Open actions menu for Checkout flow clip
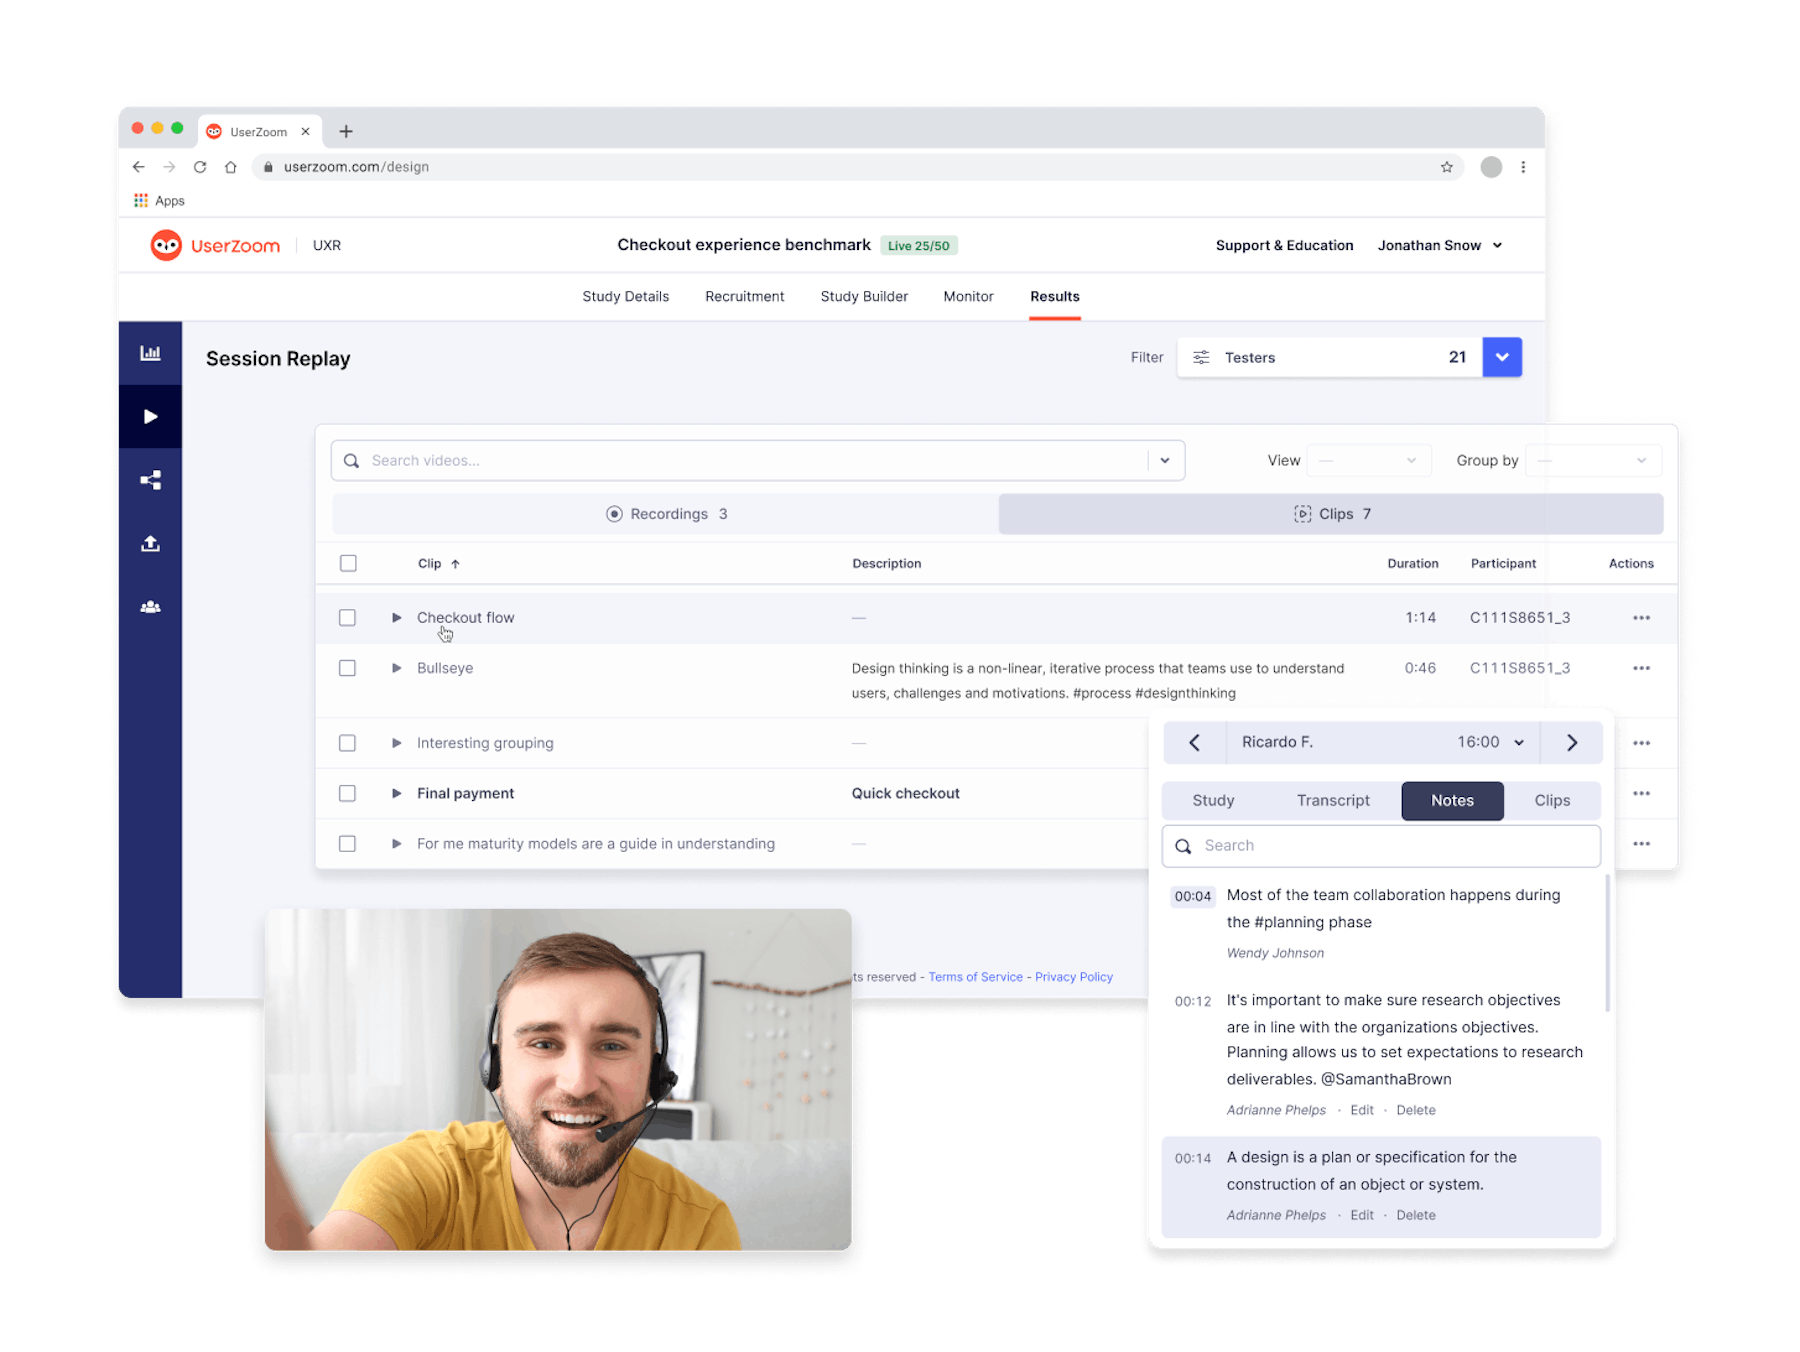Screen dimensions: 1800x1352 point(1641,618)
